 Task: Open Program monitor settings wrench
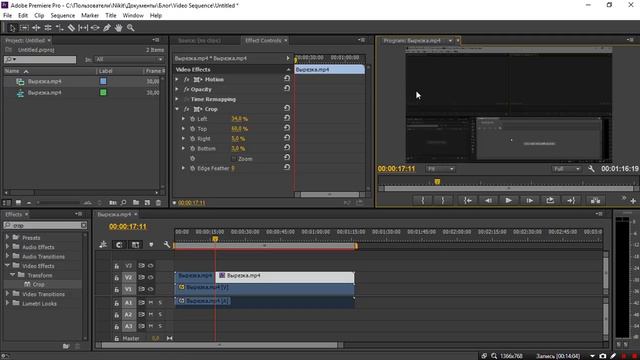click(591, 169)
